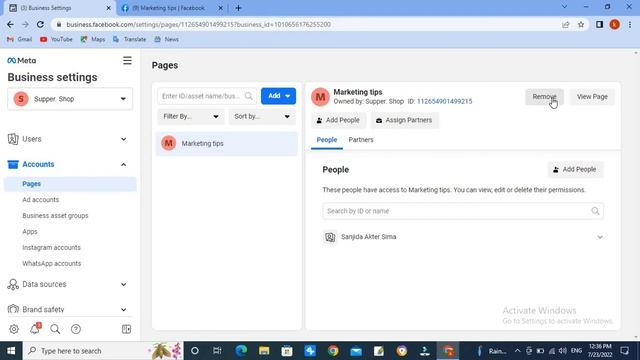Switch to Marketing tips Facebook browser tab
The height and width of the screenshot is (360, 640).
(x=171, y=8)
